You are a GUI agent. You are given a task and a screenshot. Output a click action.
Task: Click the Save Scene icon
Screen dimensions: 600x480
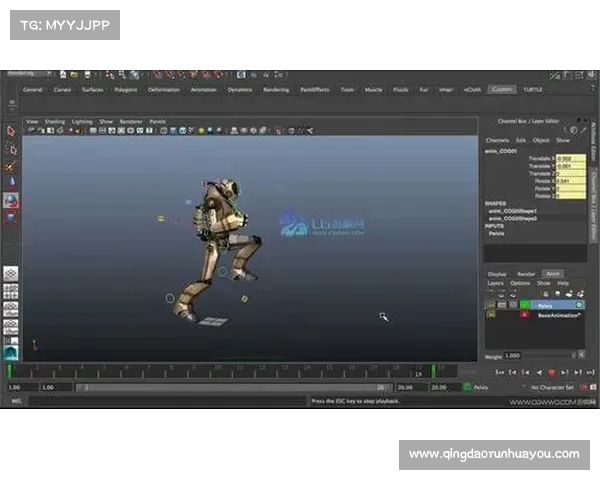[88, 75]
